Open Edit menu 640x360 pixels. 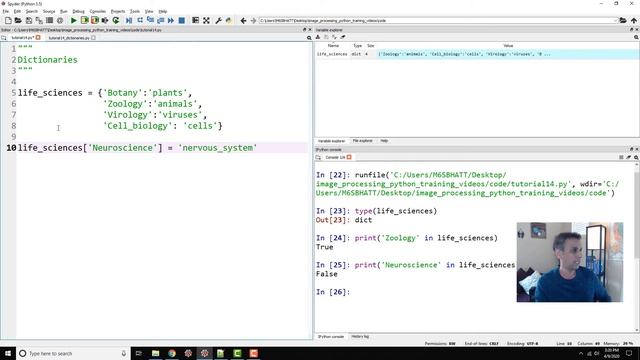17,11
